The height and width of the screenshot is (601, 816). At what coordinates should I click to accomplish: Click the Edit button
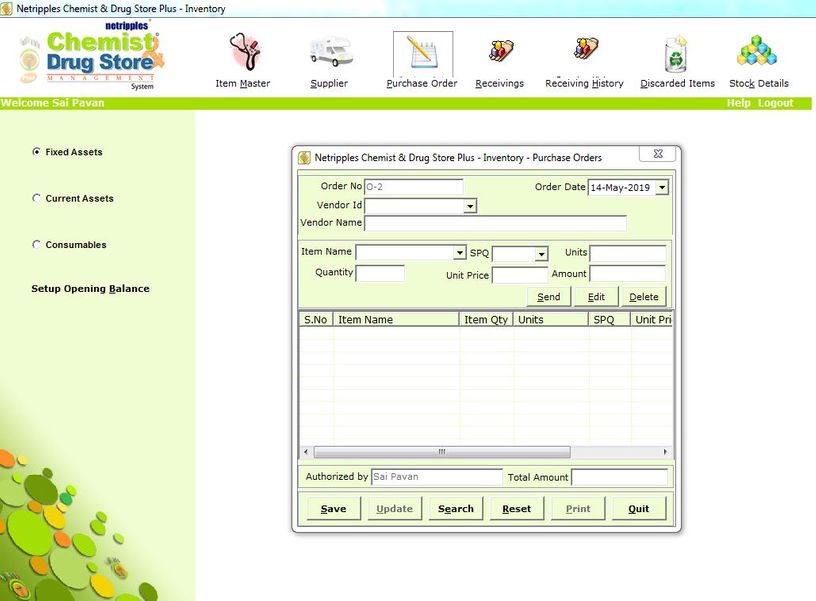click(x=596, y=297)
